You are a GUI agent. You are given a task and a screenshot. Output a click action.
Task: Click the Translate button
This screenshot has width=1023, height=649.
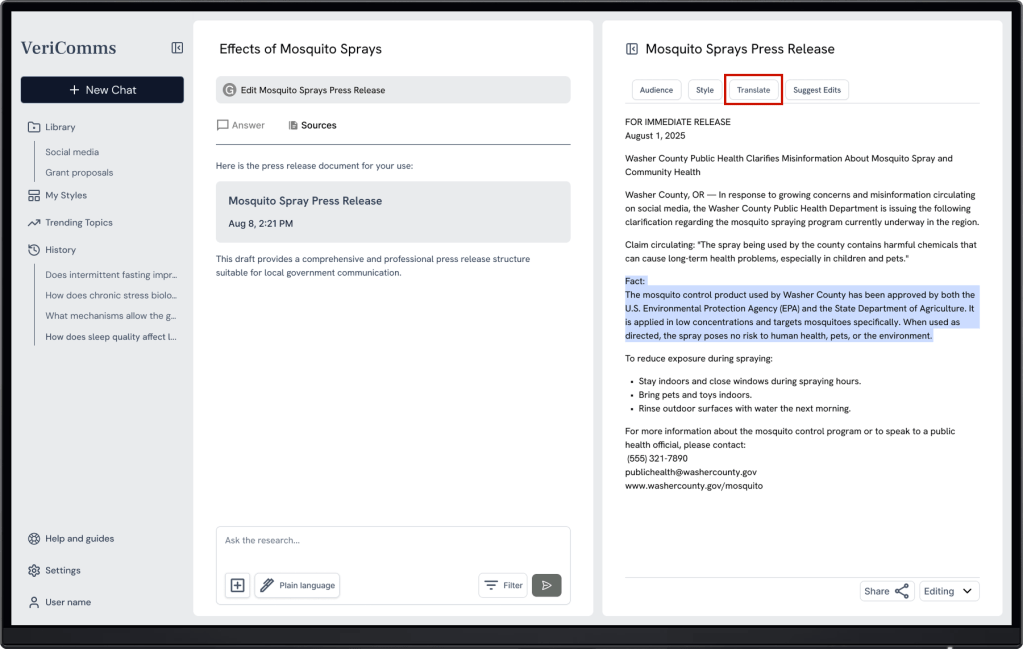tap(753, 90)
